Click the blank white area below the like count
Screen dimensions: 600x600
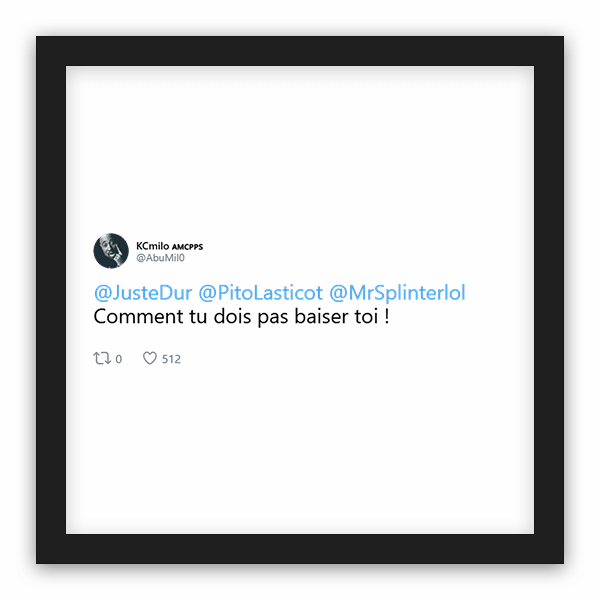[300, 450]
